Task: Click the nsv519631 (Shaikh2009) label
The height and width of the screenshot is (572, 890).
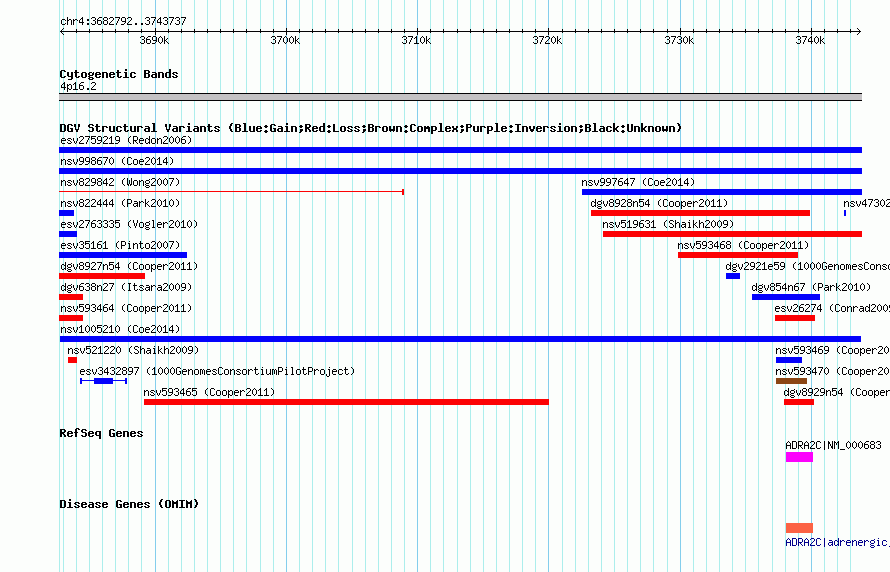Action: pyautogui.click(x=668, y=224)
